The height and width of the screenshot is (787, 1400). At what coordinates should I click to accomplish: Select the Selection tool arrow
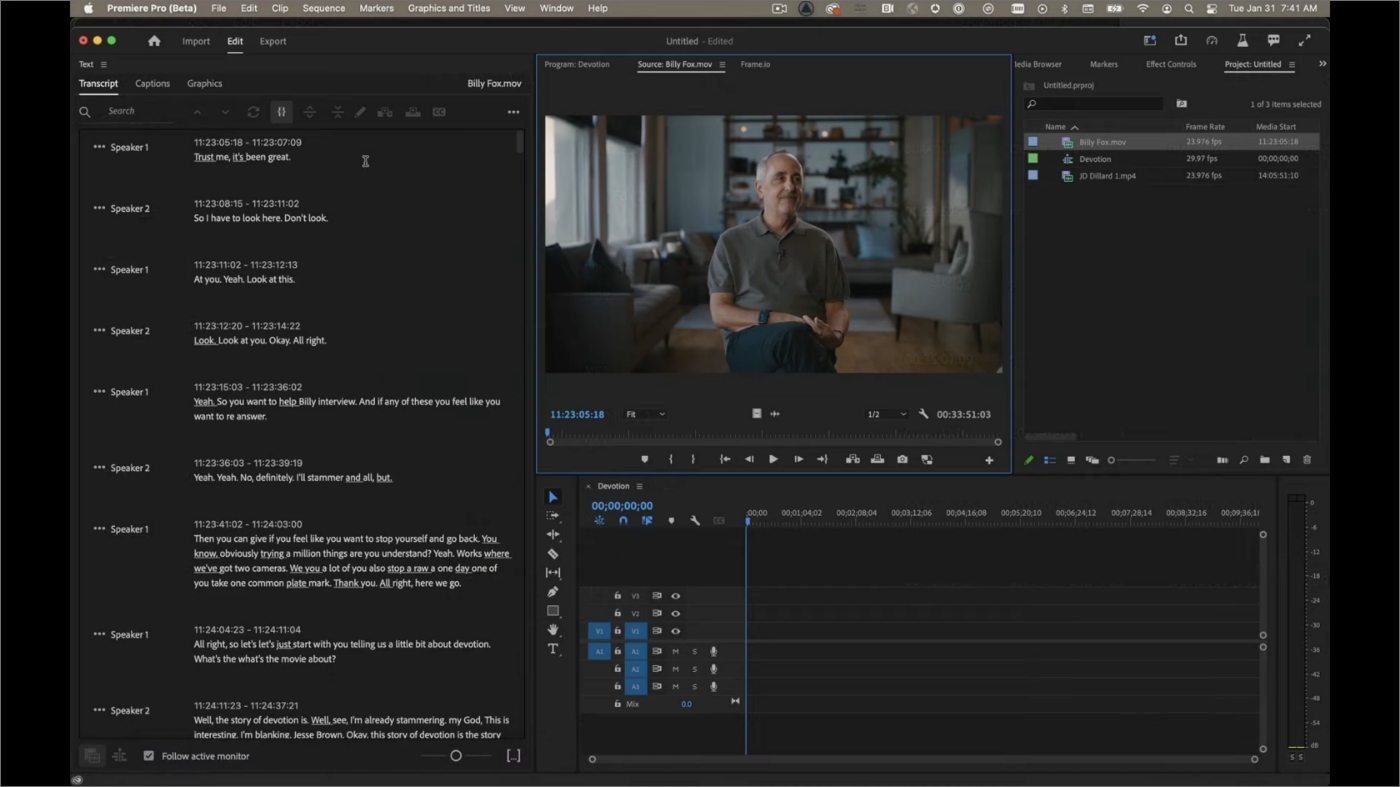pos(553,497)
